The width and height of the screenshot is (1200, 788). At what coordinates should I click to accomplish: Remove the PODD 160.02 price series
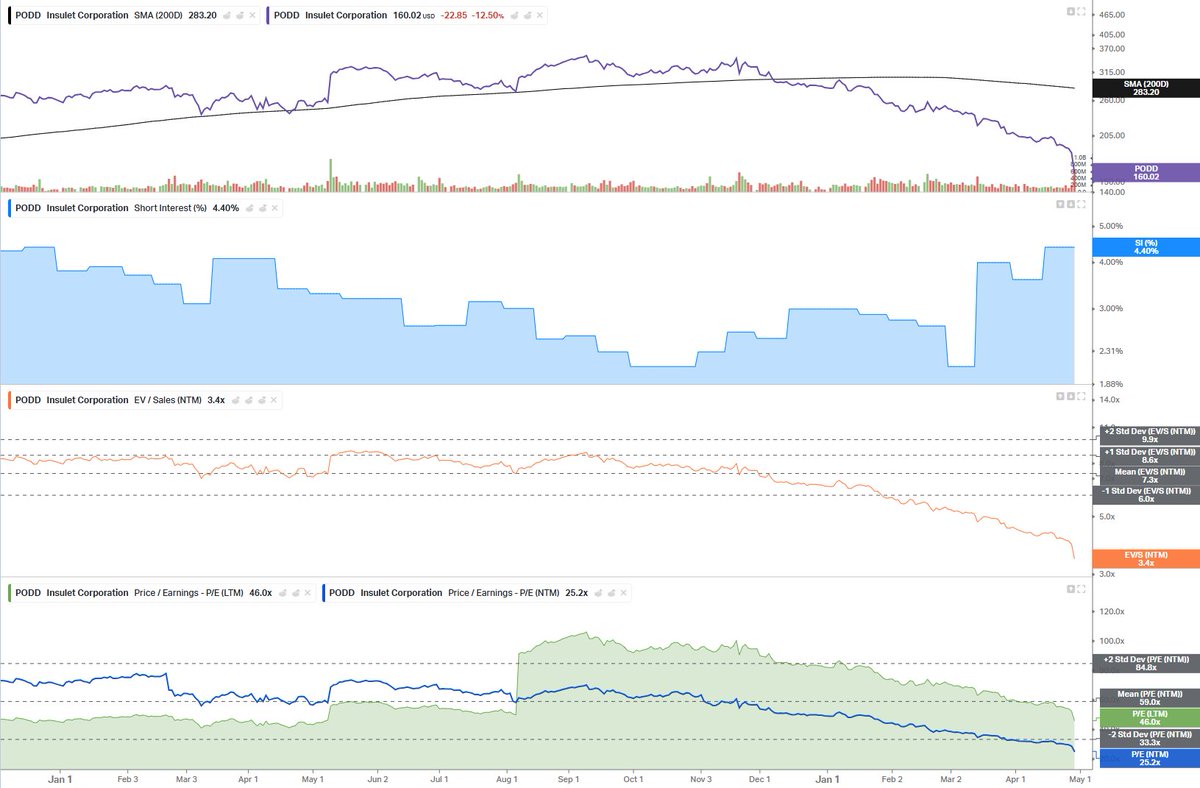[539, 15]
